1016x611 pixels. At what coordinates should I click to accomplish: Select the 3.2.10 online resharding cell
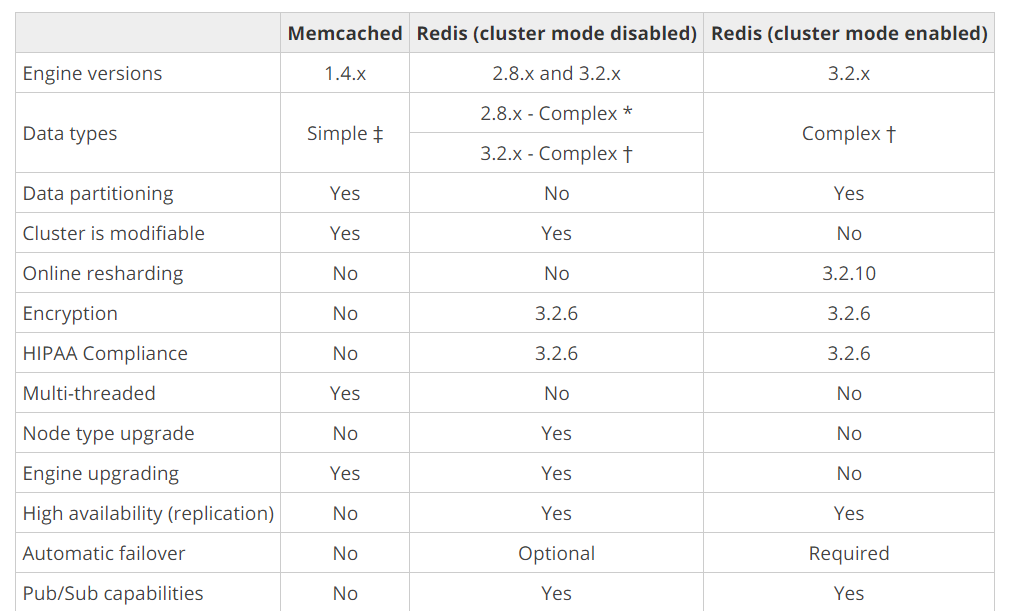pyautogui.click(x=849, y=274)
